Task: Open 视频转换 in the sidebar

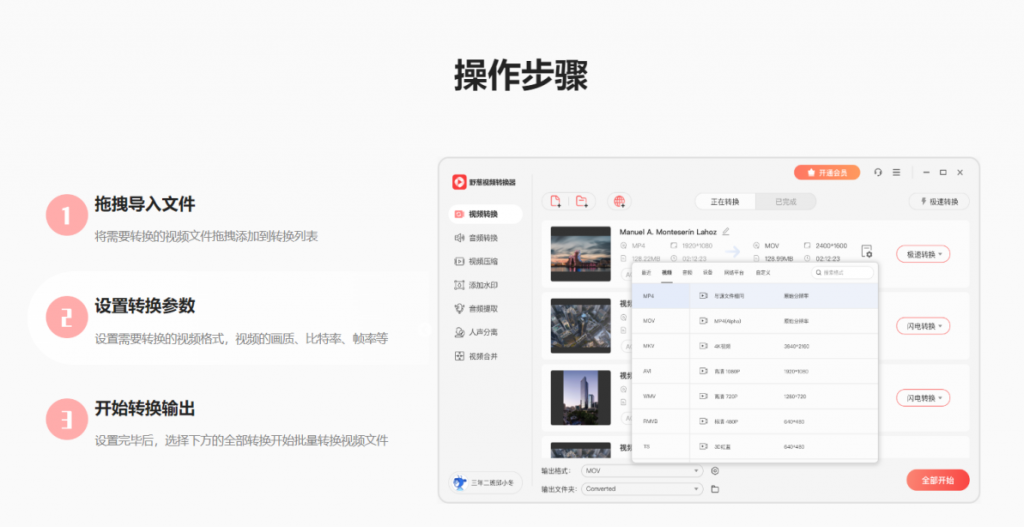Action: pos(485,214)
